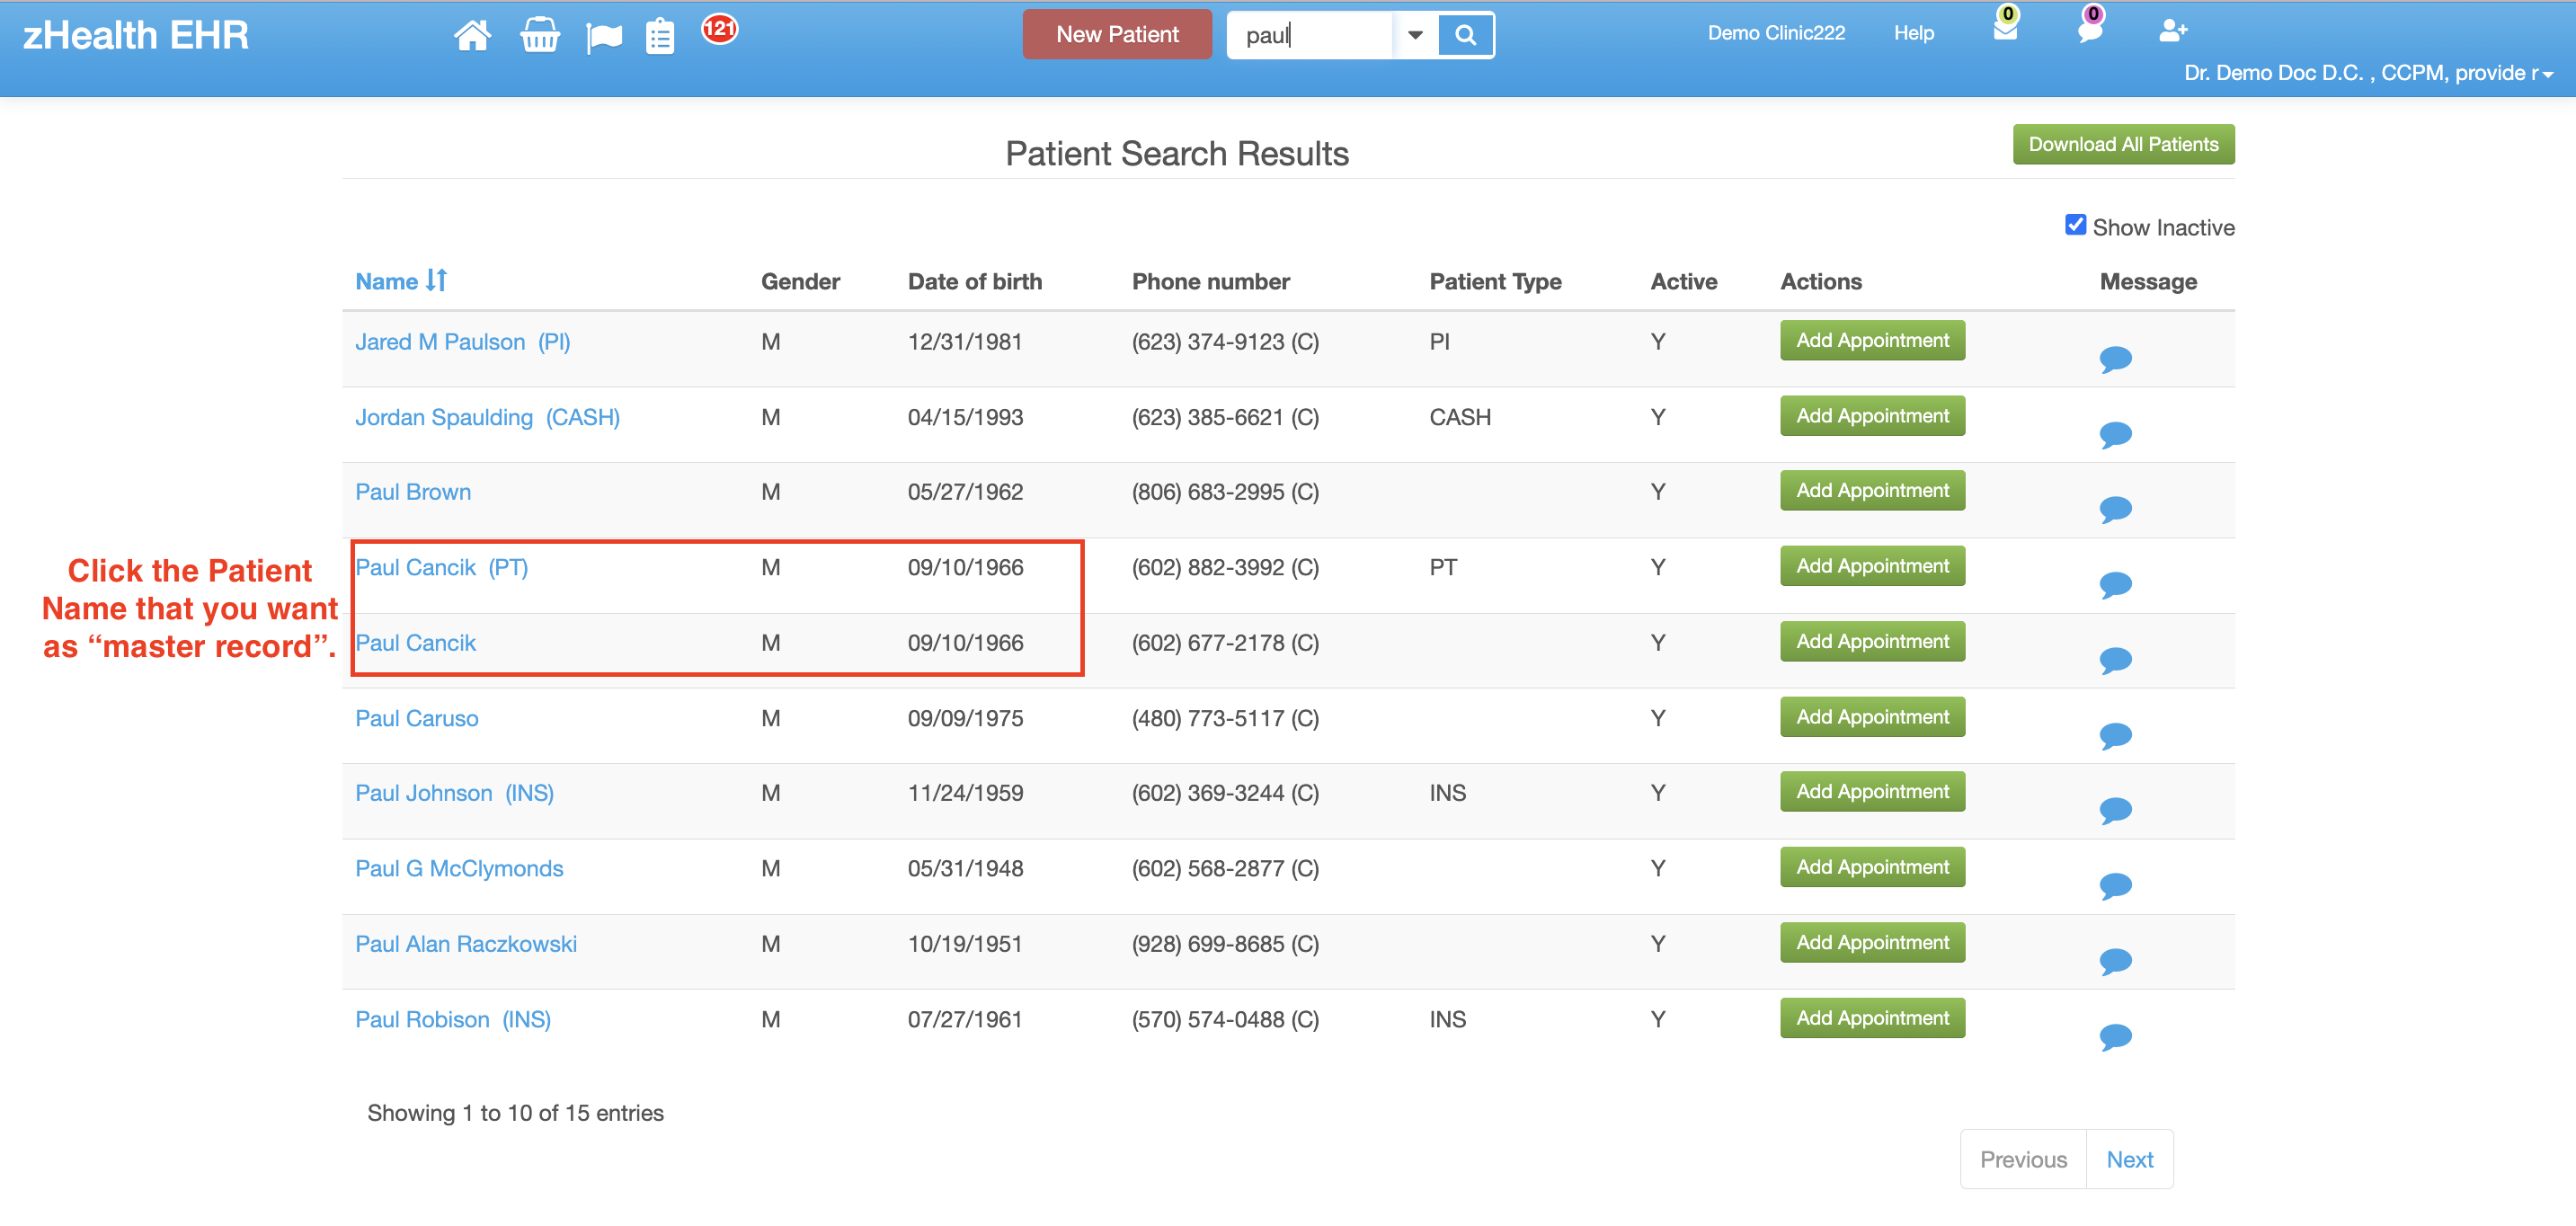Open the clipboard tasks icon
The image size is (2576, 1226).
pos(660,37)
